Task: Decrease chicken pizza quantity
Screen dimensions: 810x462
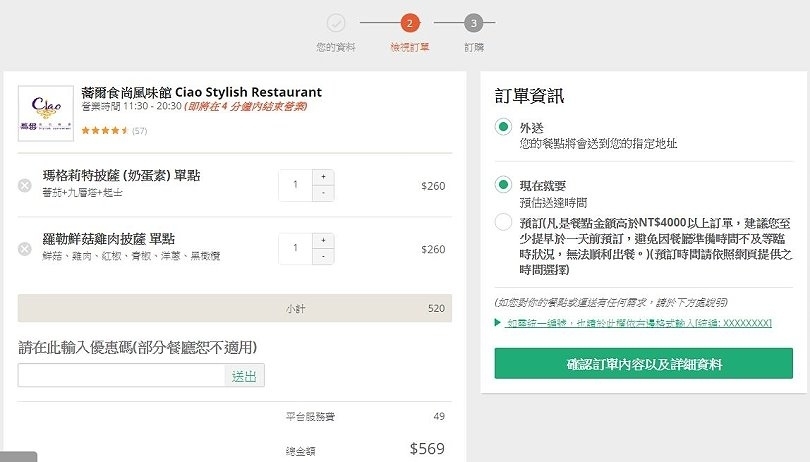Action: 324,256
